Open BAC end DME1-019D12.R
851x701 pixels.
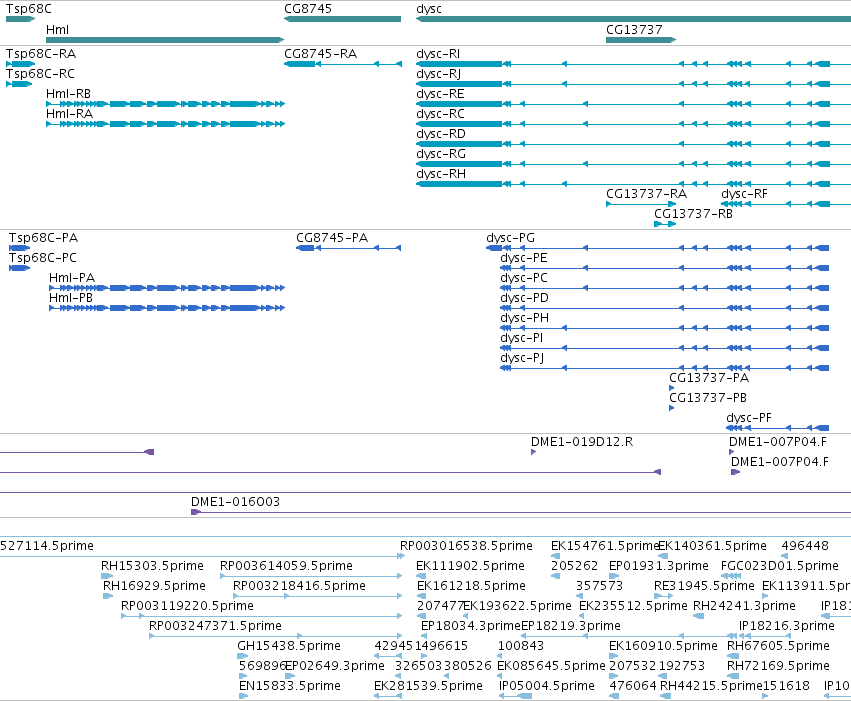pyautogui.click(x=534, y=452)
